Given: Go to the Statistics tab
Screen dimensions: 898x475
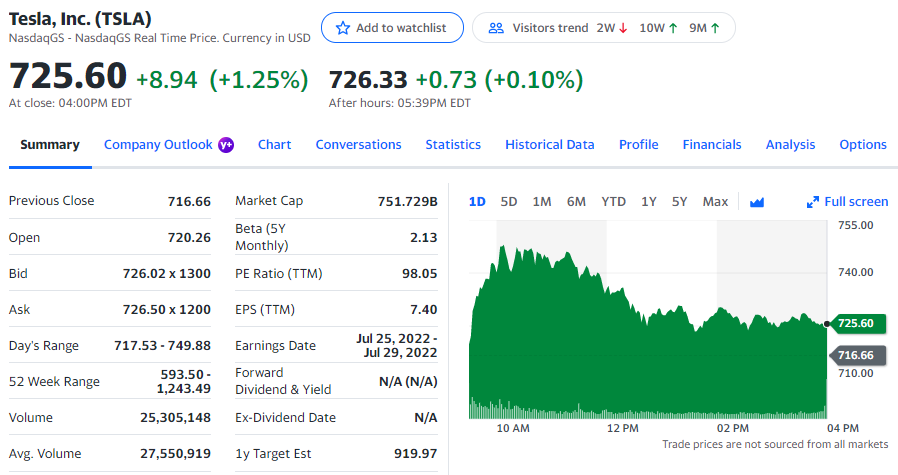Looking at the screenshot, I should pos(453,145).
